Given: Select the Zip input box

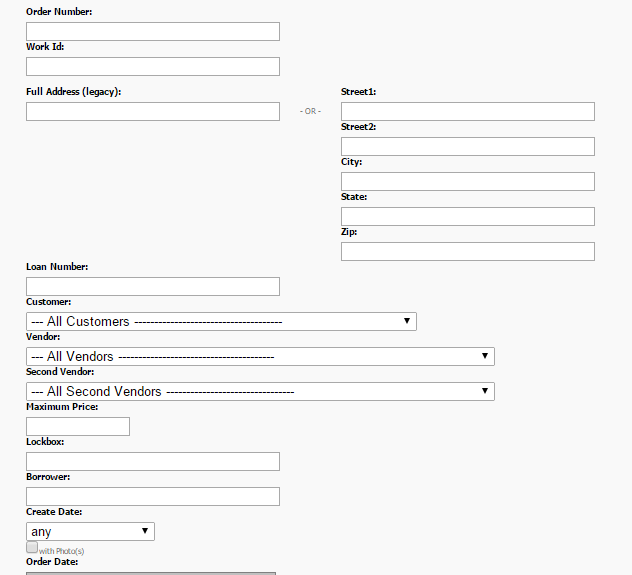Looking at the screenshot, I should [468, 251].
